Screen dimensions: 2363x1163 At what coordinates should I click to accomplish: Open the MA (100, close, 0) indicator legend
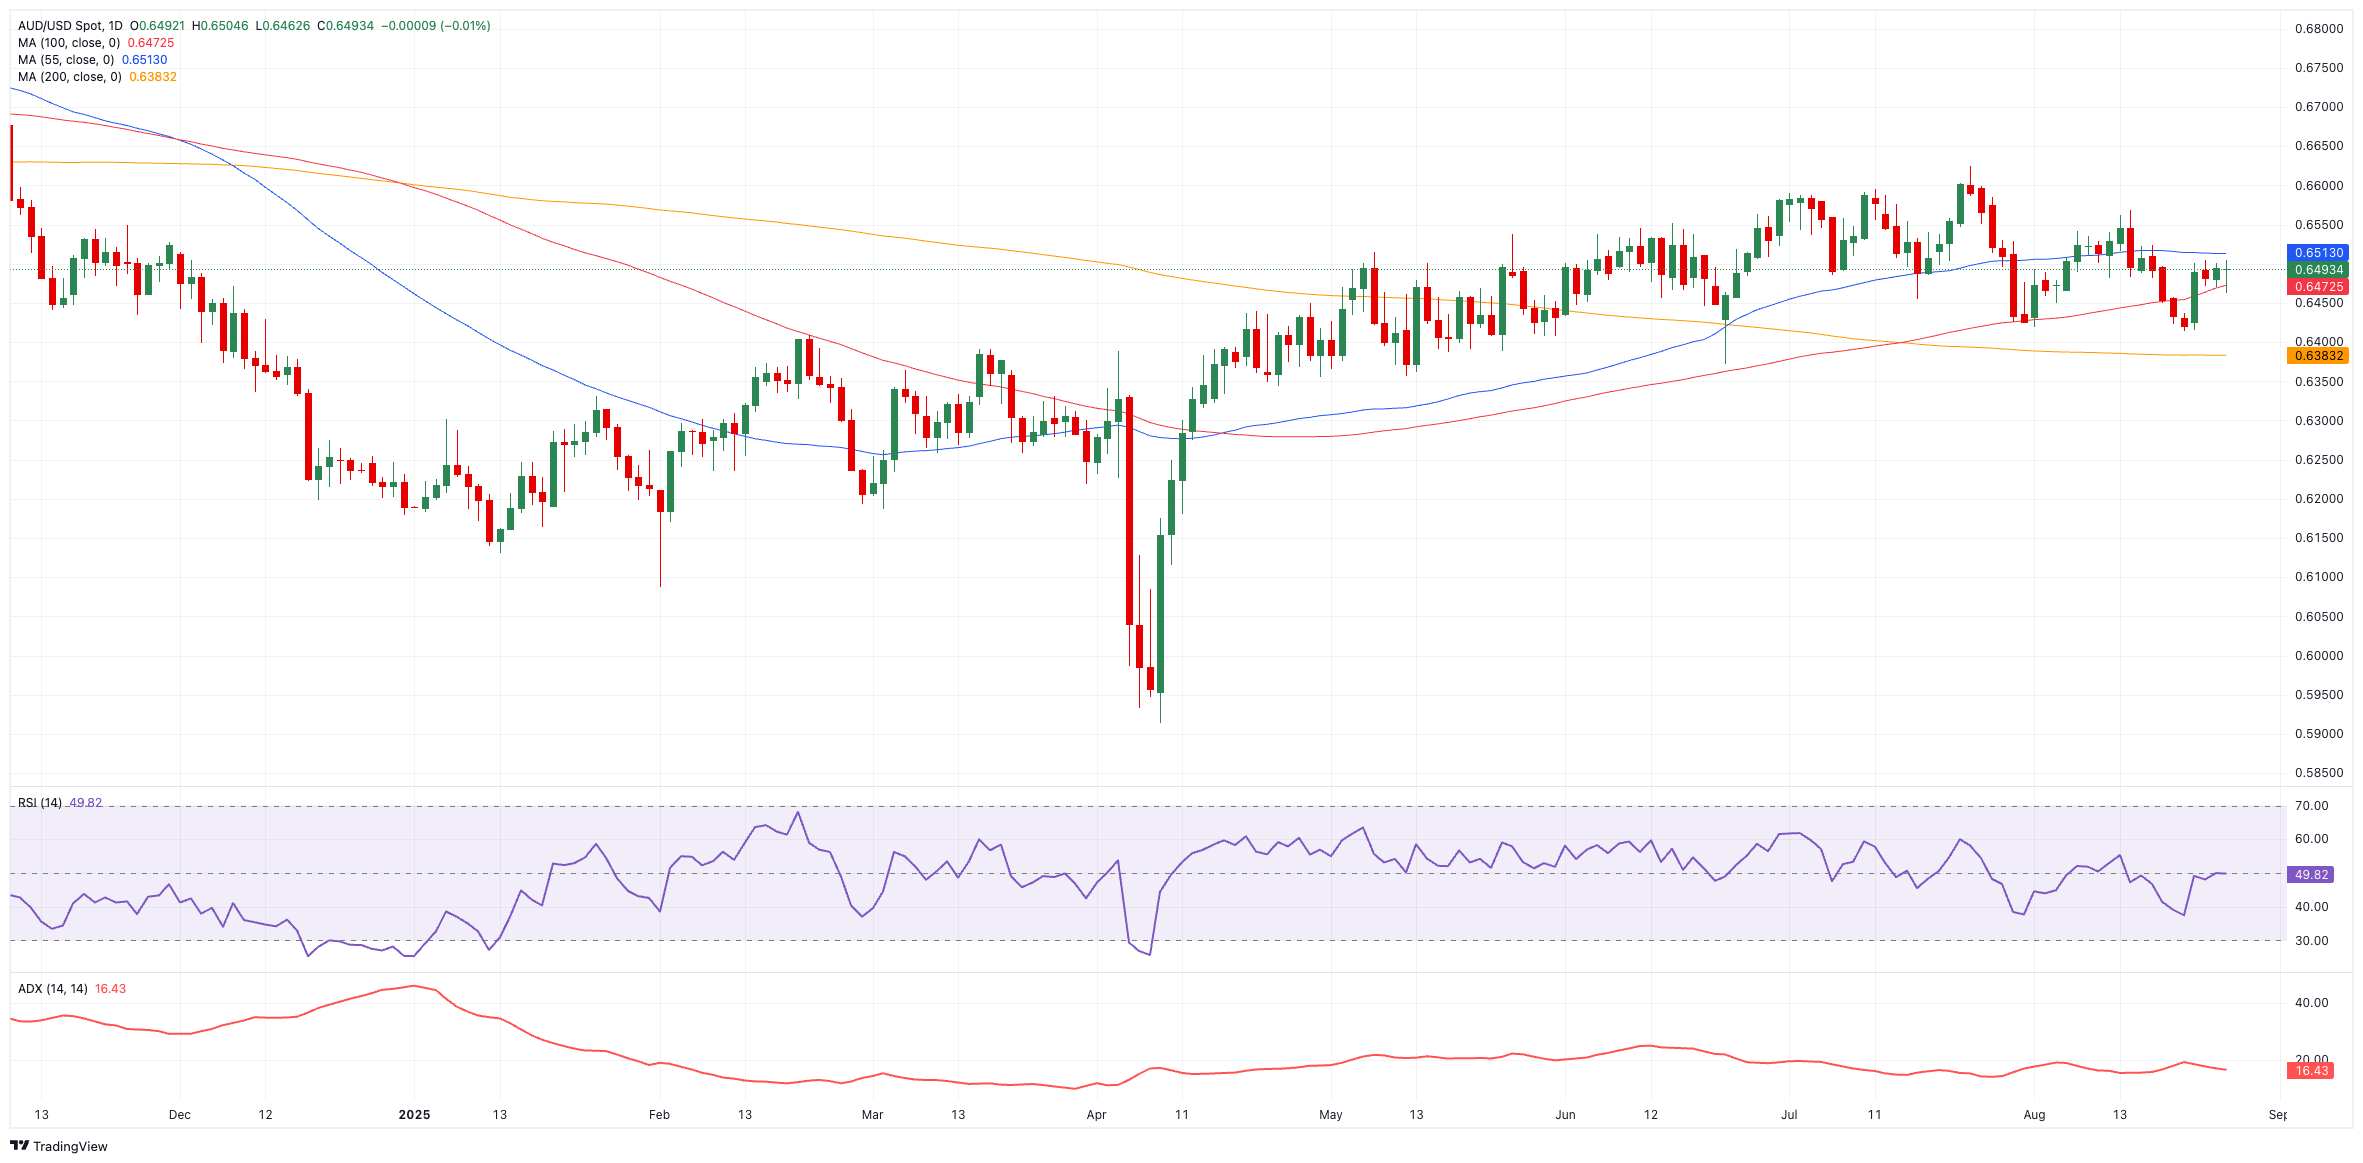(69, 43)
